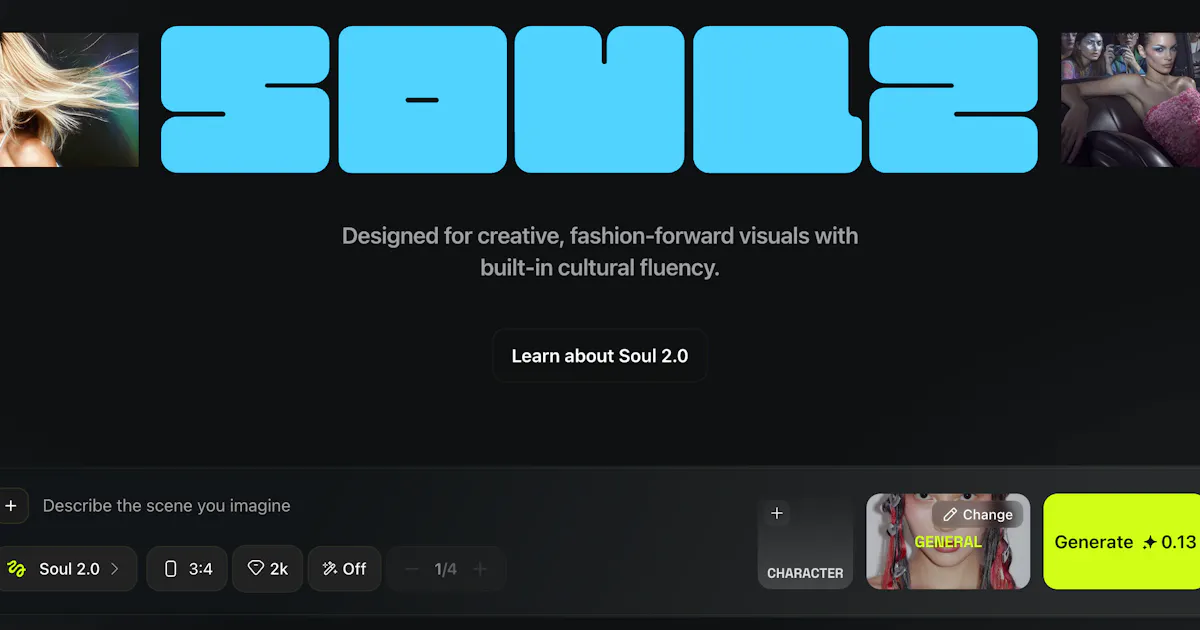
Task: Click the Soul 2.0 green squiggle logo icon
Action: pyautogui.click(x=16, y=569)
